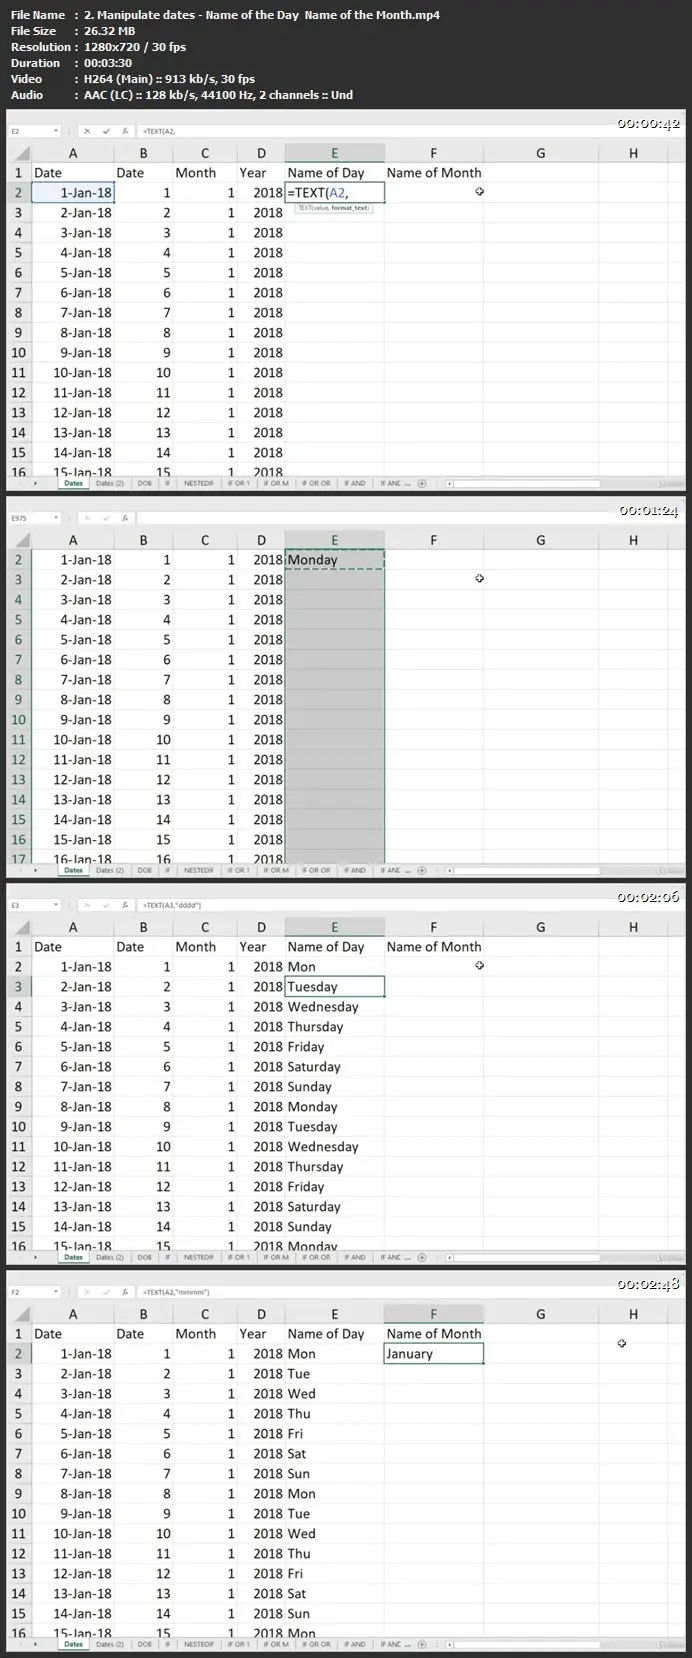The width and height of the screenshot is (692, 1658).
Task: Click the selected 'Tuesday' cell in E3 of the 00:02:06 frame
Action: 334,987
